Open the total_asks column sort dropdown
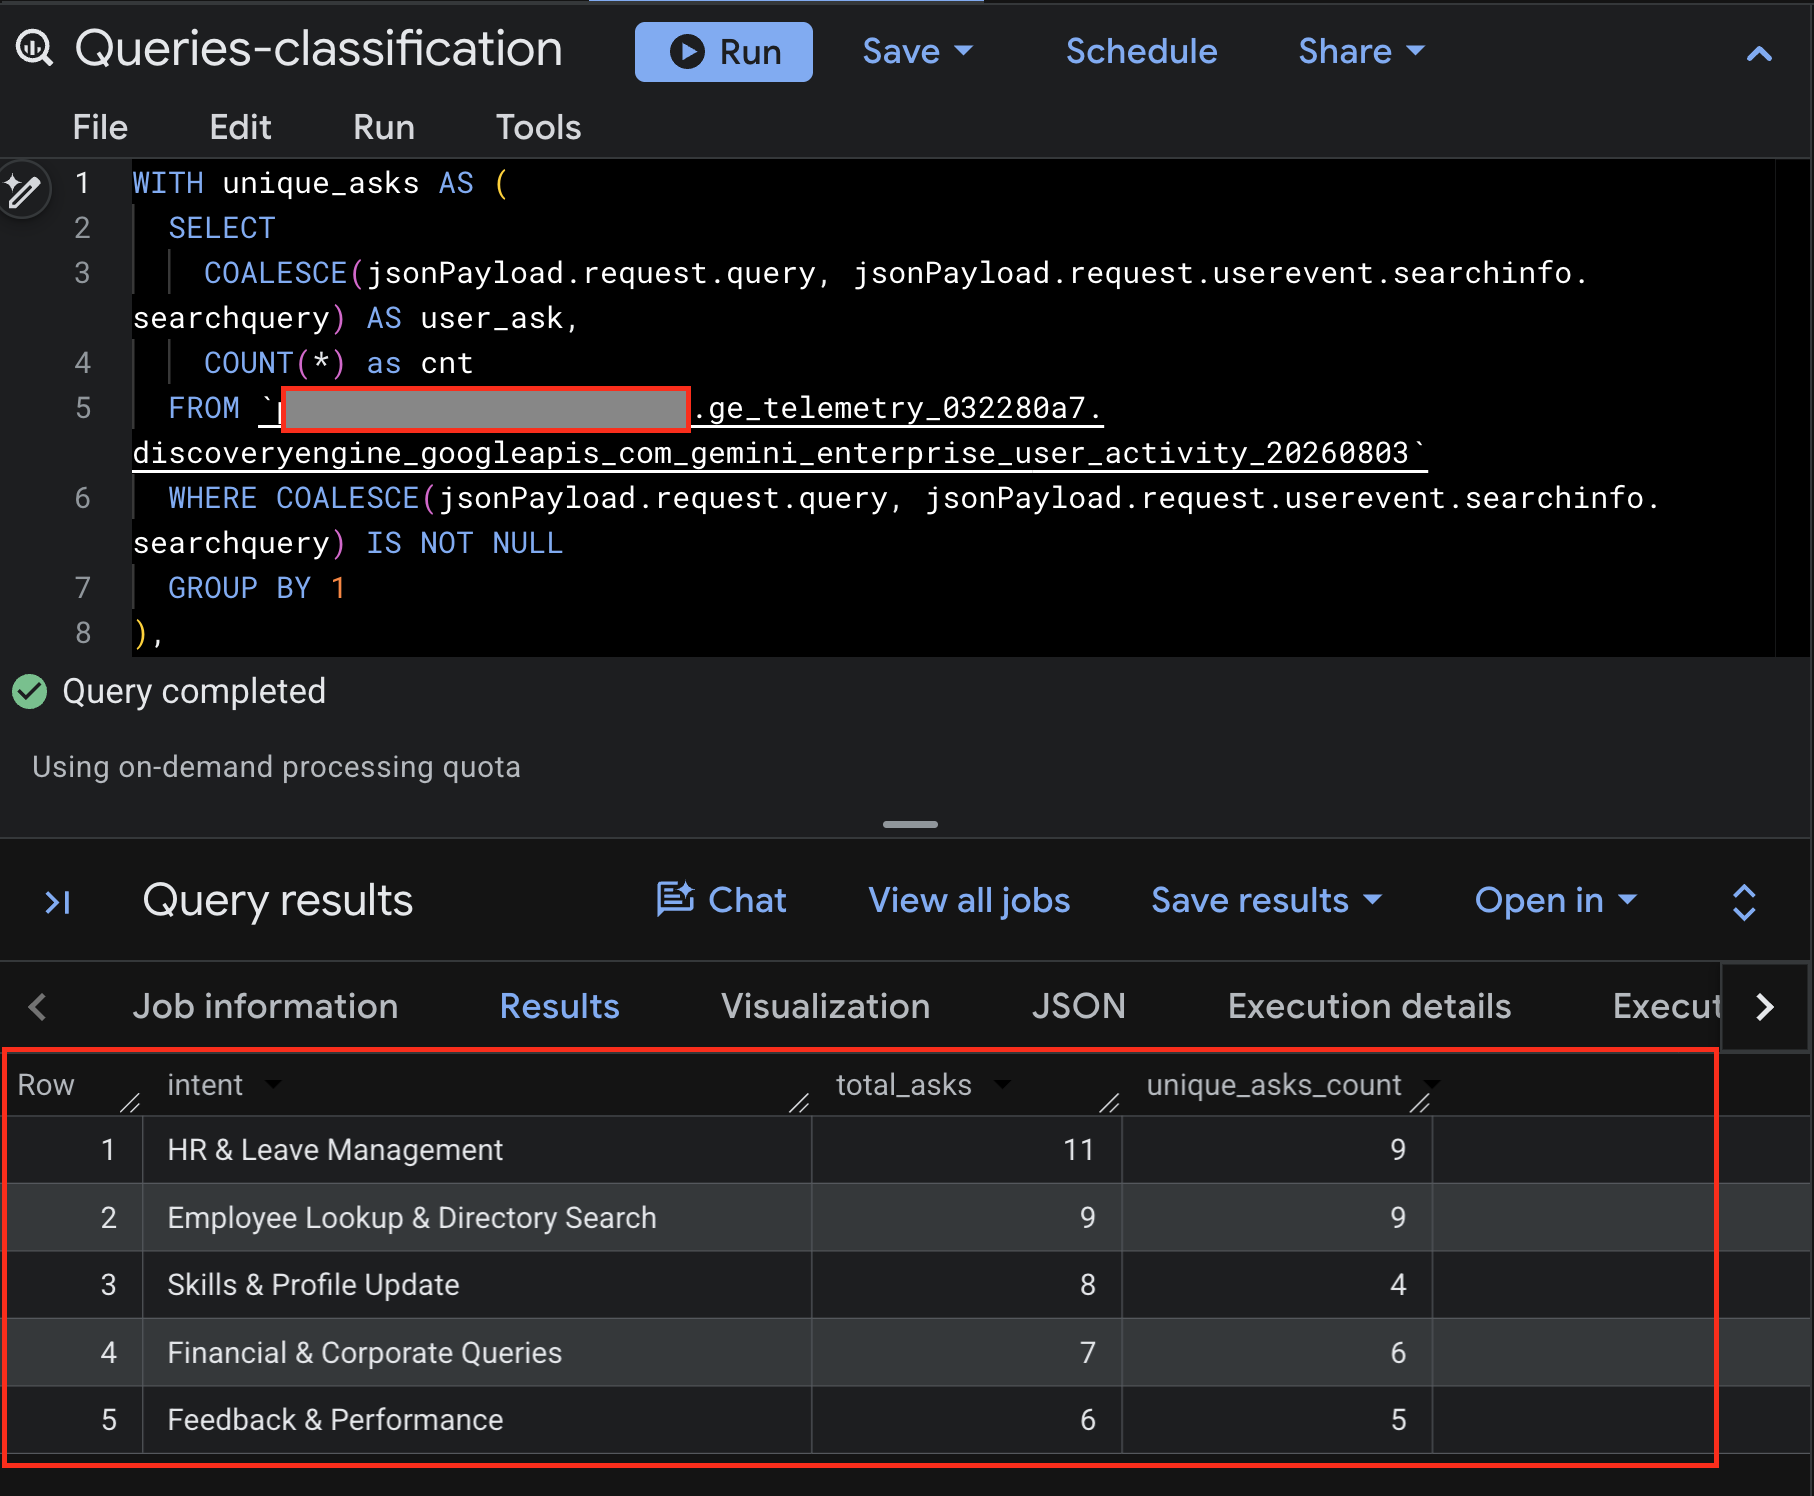This screenshot has width=1814, height=1496. [1002, 1084]
